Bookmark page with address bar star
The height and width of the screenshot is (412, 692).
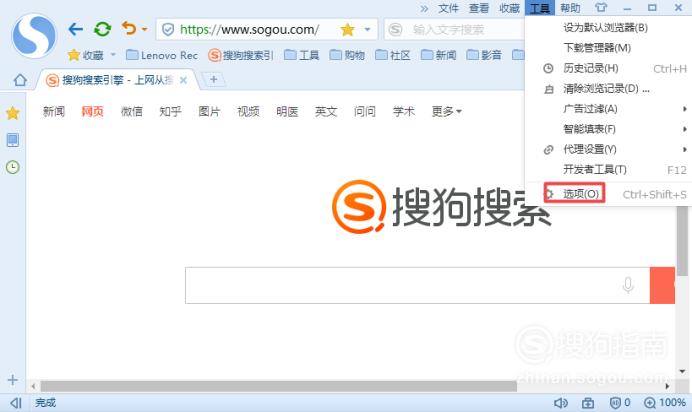point(348,30)
